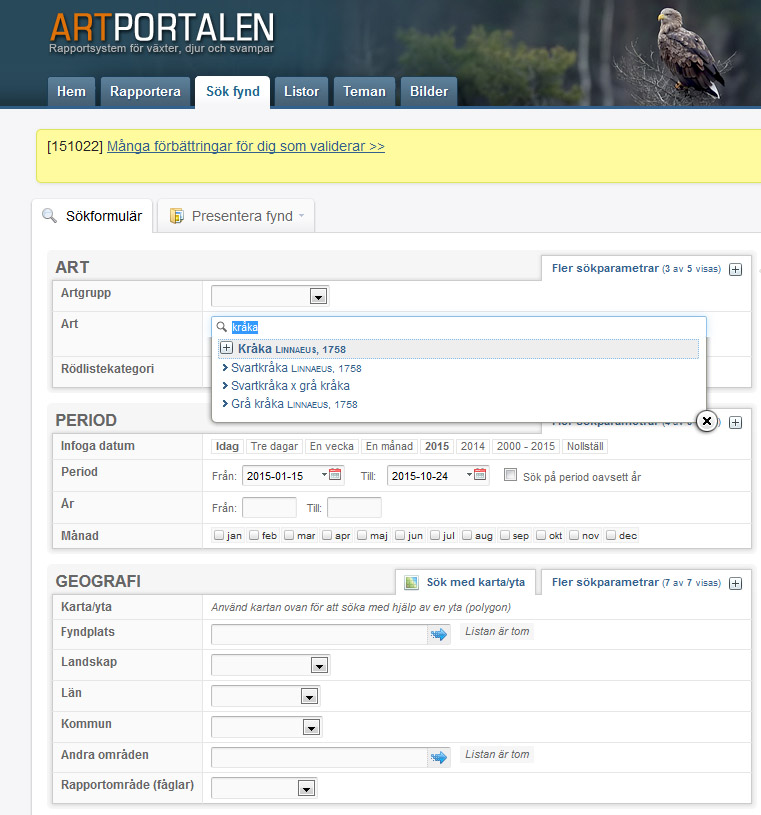Open the calendar for the Från date
This screenshot has height=815, width=761.
pos(335,474)
